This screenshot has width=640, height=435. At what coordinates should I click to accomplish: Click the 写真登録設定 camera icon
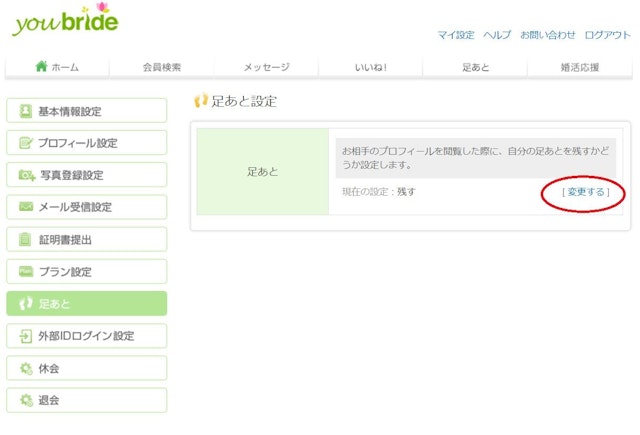point(26,175)
